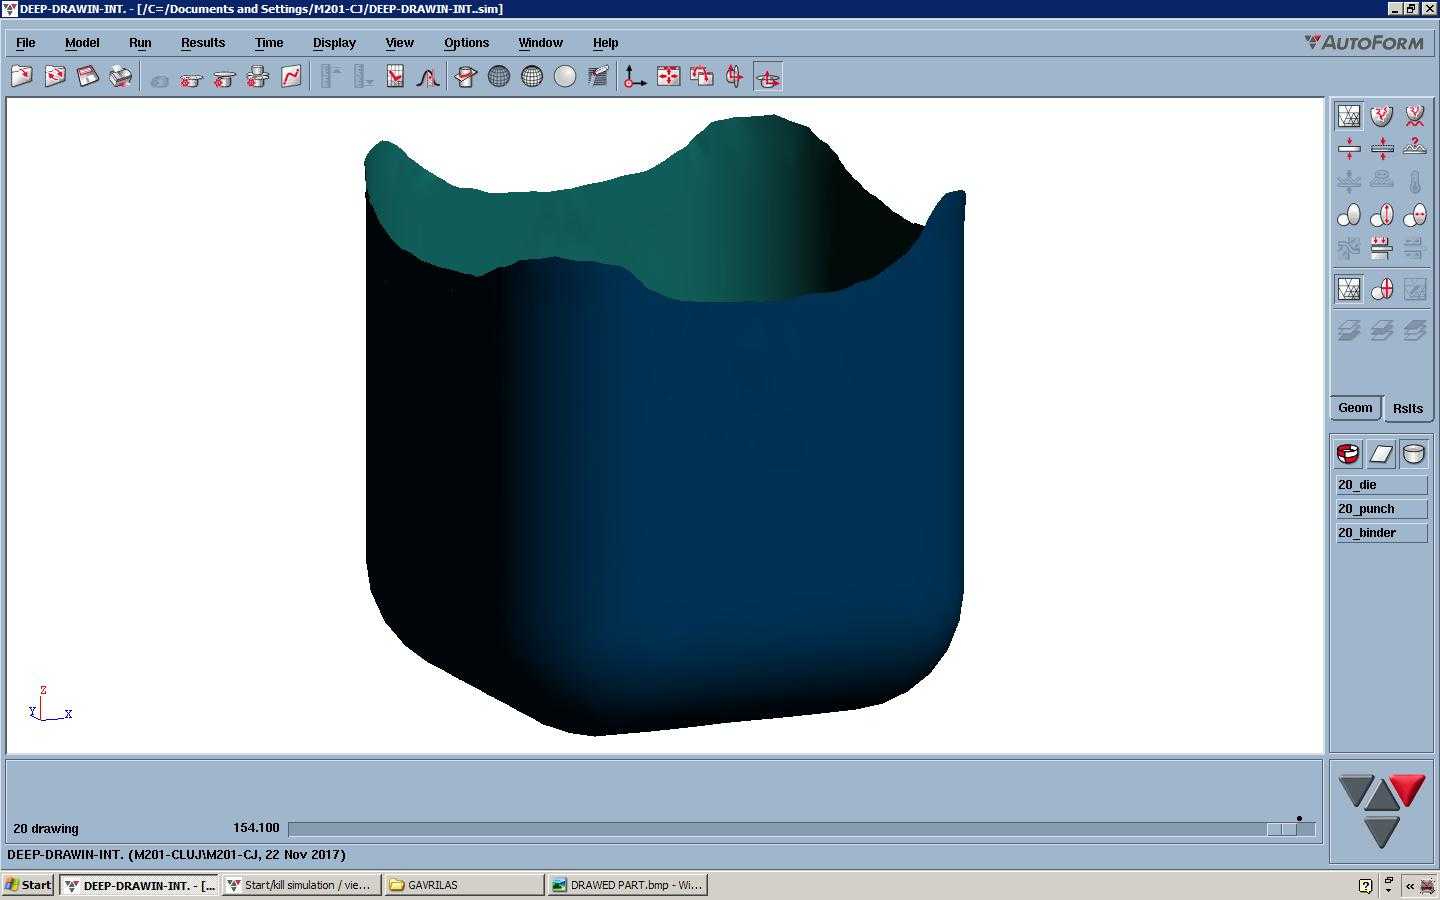Click the checklist report icon

coord(395,77)
